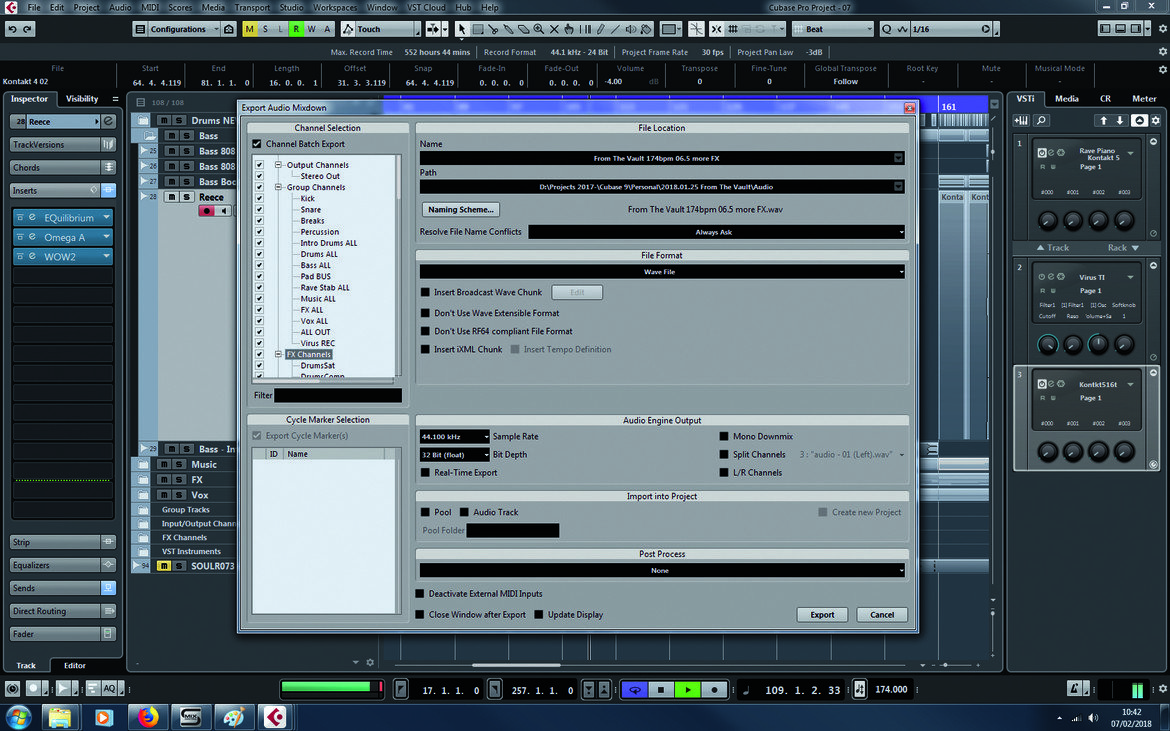The height and width of the screenshot is (731, 1170).
Task: Tick Close Window after Export
Action: click(419, 615)
